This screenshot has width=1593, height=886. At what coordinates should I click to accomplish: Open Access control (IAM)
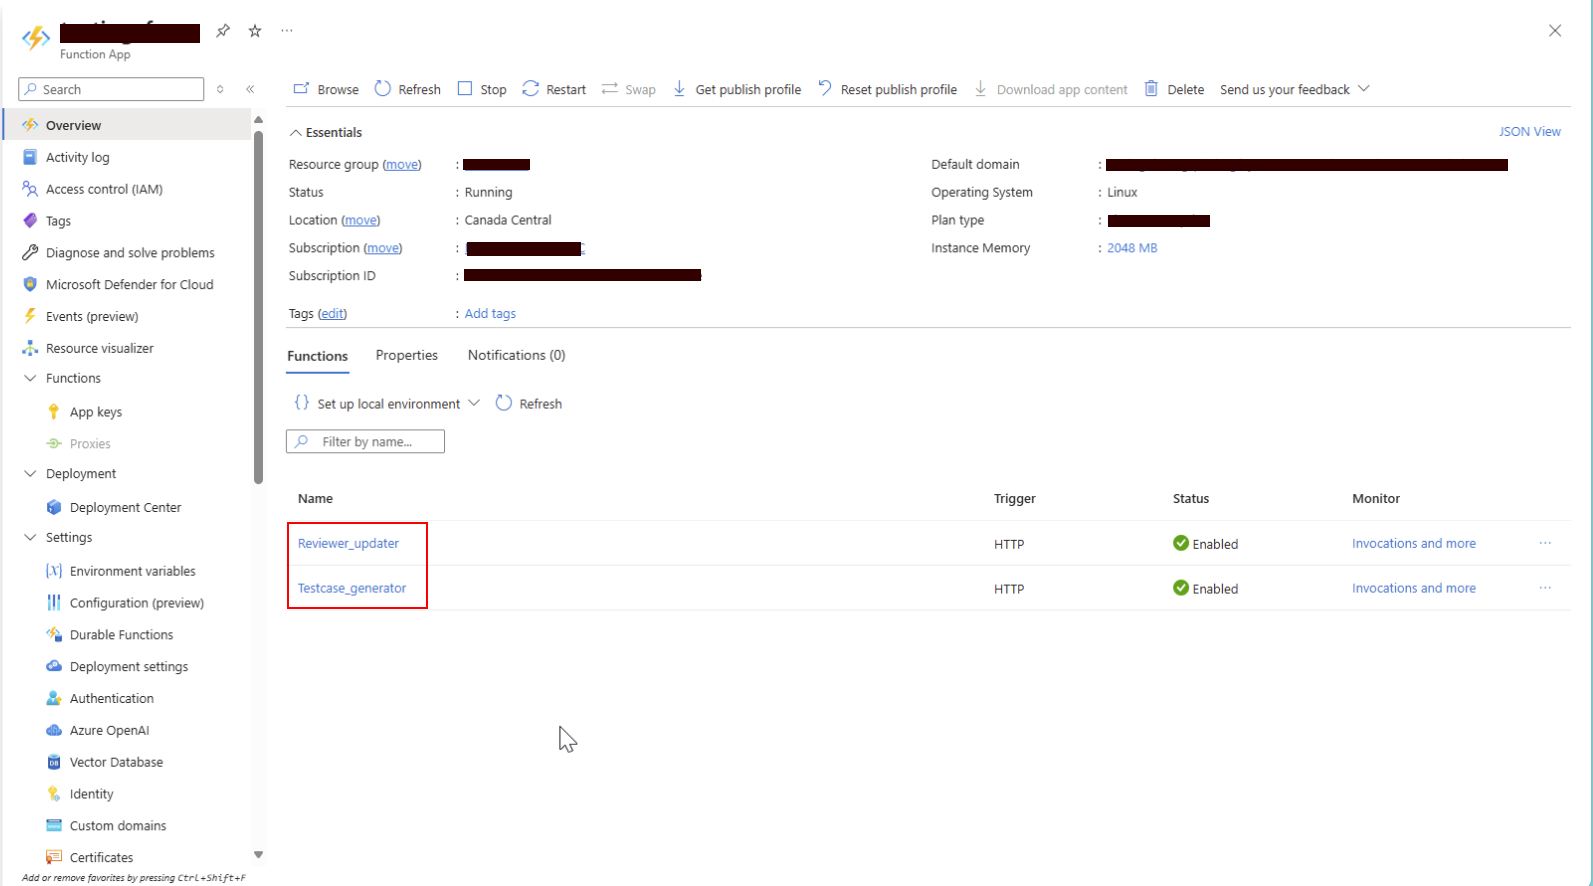pos(104,189)
